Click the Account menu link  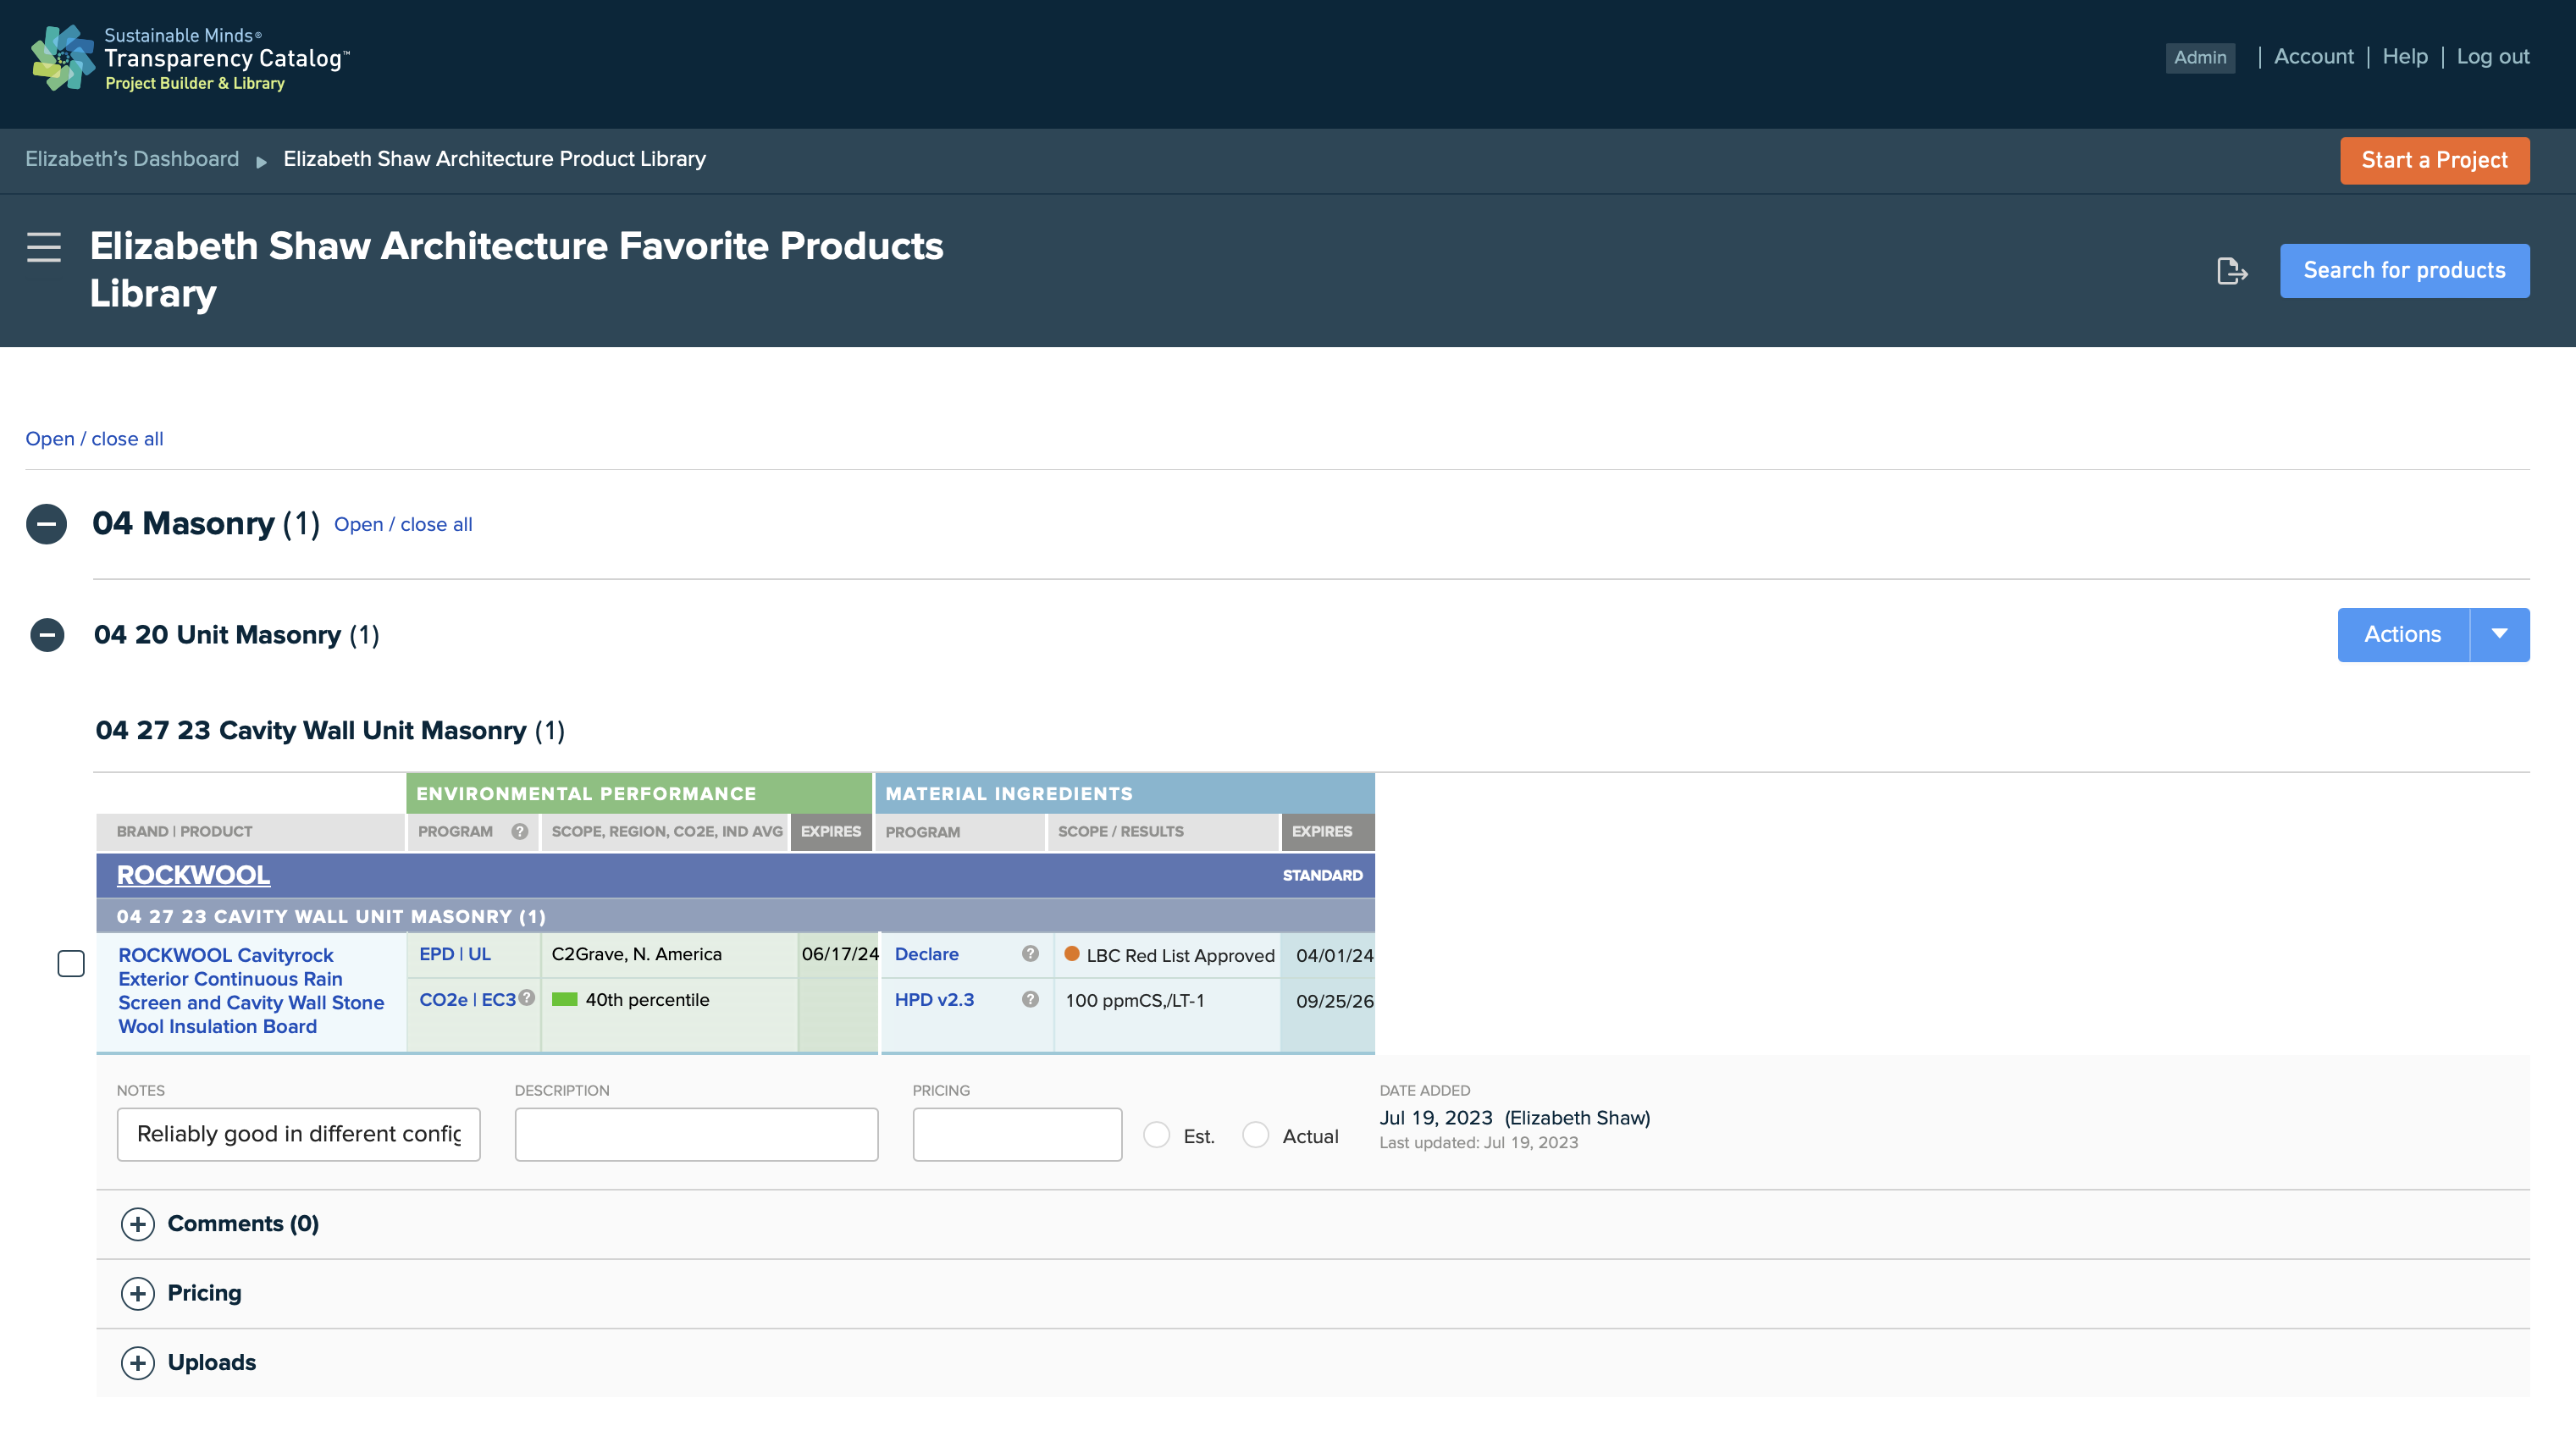(x=2314, y=57)
